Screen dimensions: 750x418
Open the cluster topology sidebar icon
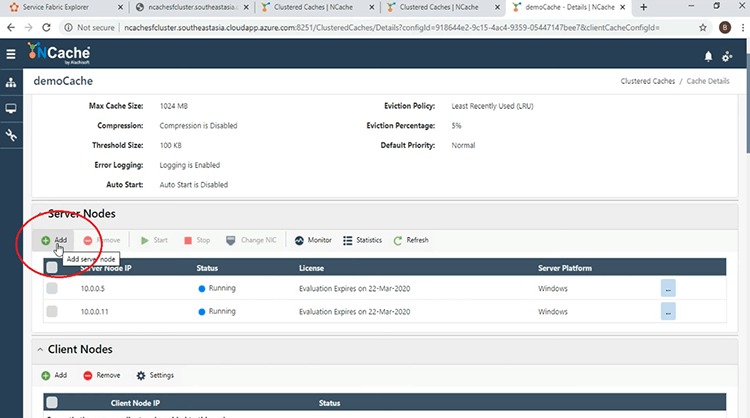click(11, 82)
